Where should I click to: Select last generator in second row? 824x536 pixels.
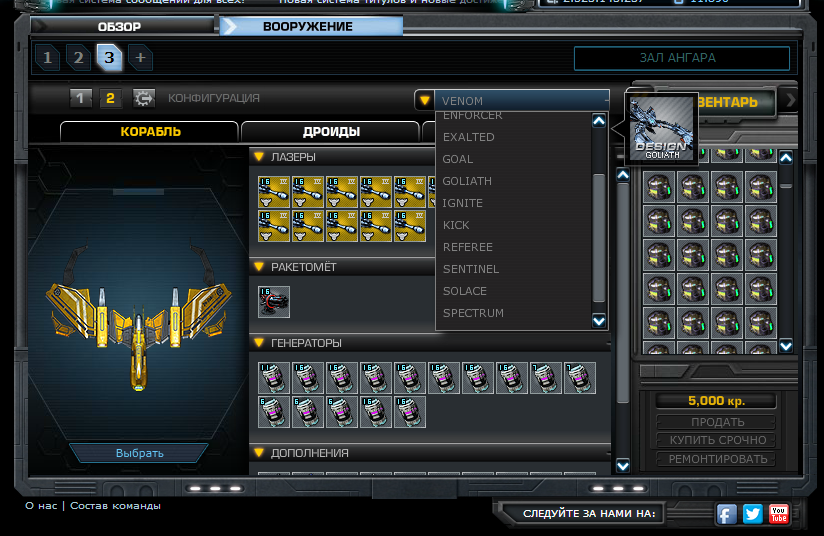(410, 412)
